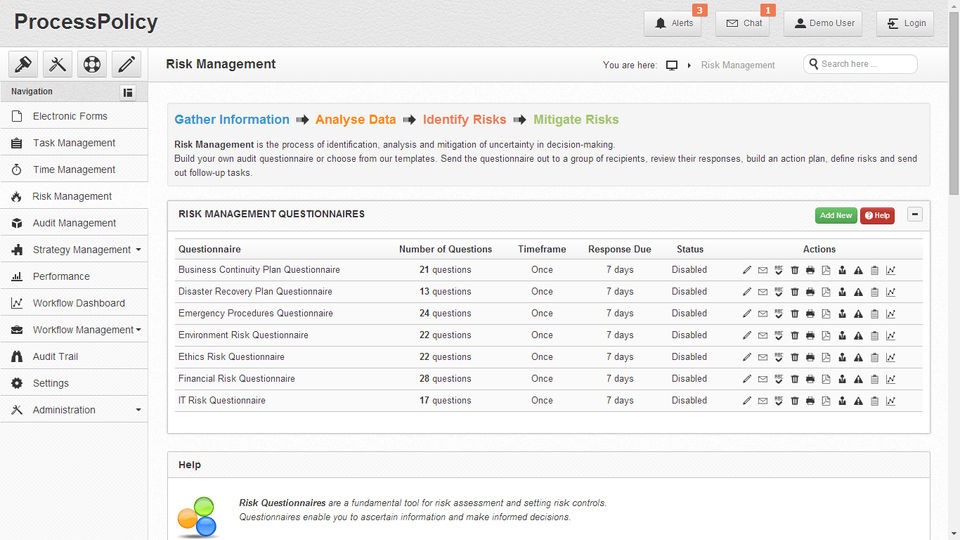
Task: Open the wrench and screwdriver tools button
Action: 57,64
